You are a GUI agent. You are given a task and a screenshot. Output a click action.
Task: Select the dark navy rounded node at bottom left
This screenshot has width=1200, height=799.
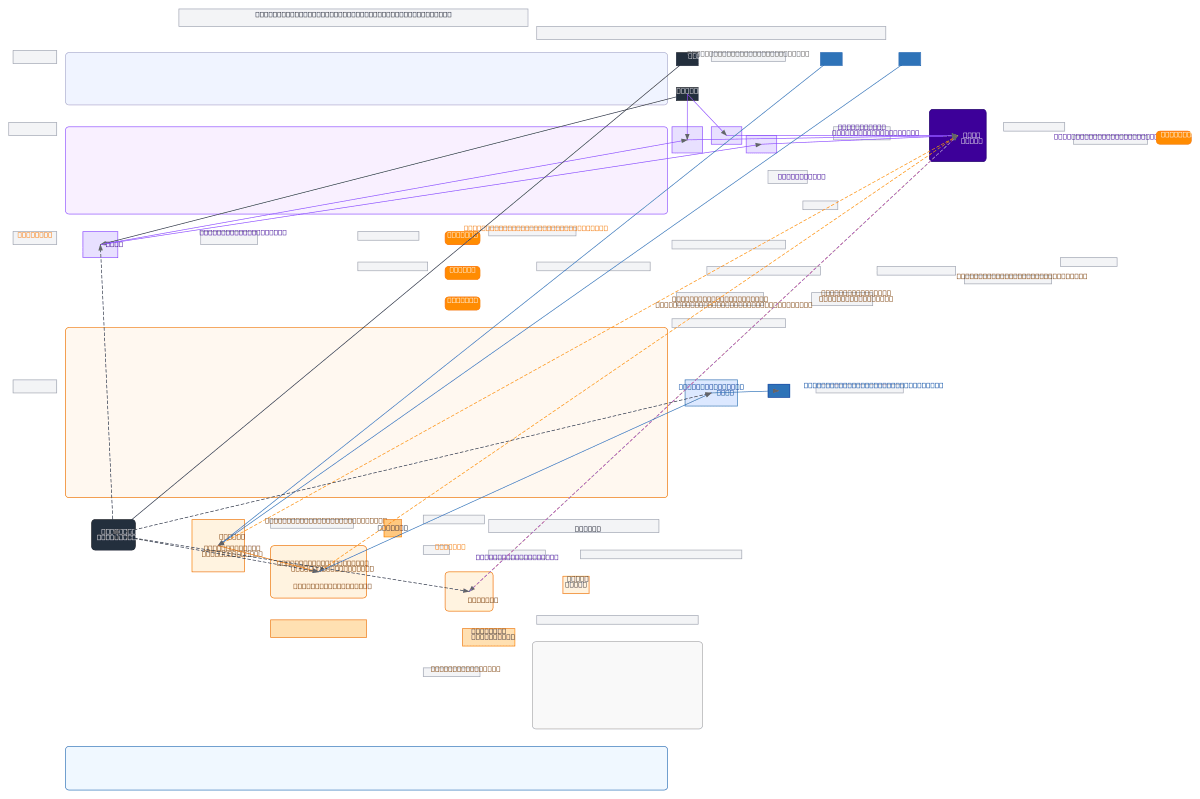[x=113, y=534]
